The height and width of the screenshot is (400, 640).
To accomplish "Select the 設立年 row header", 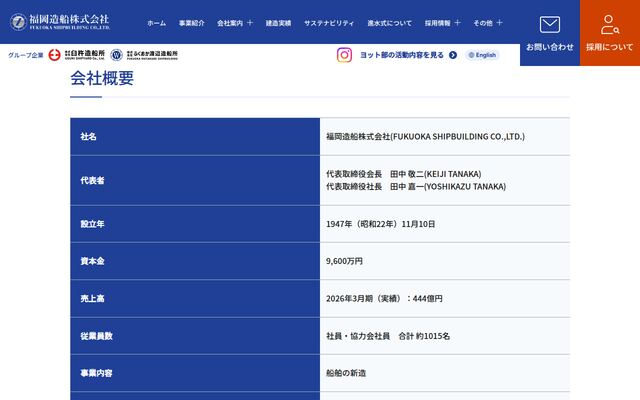I will [x=195, y=224].
